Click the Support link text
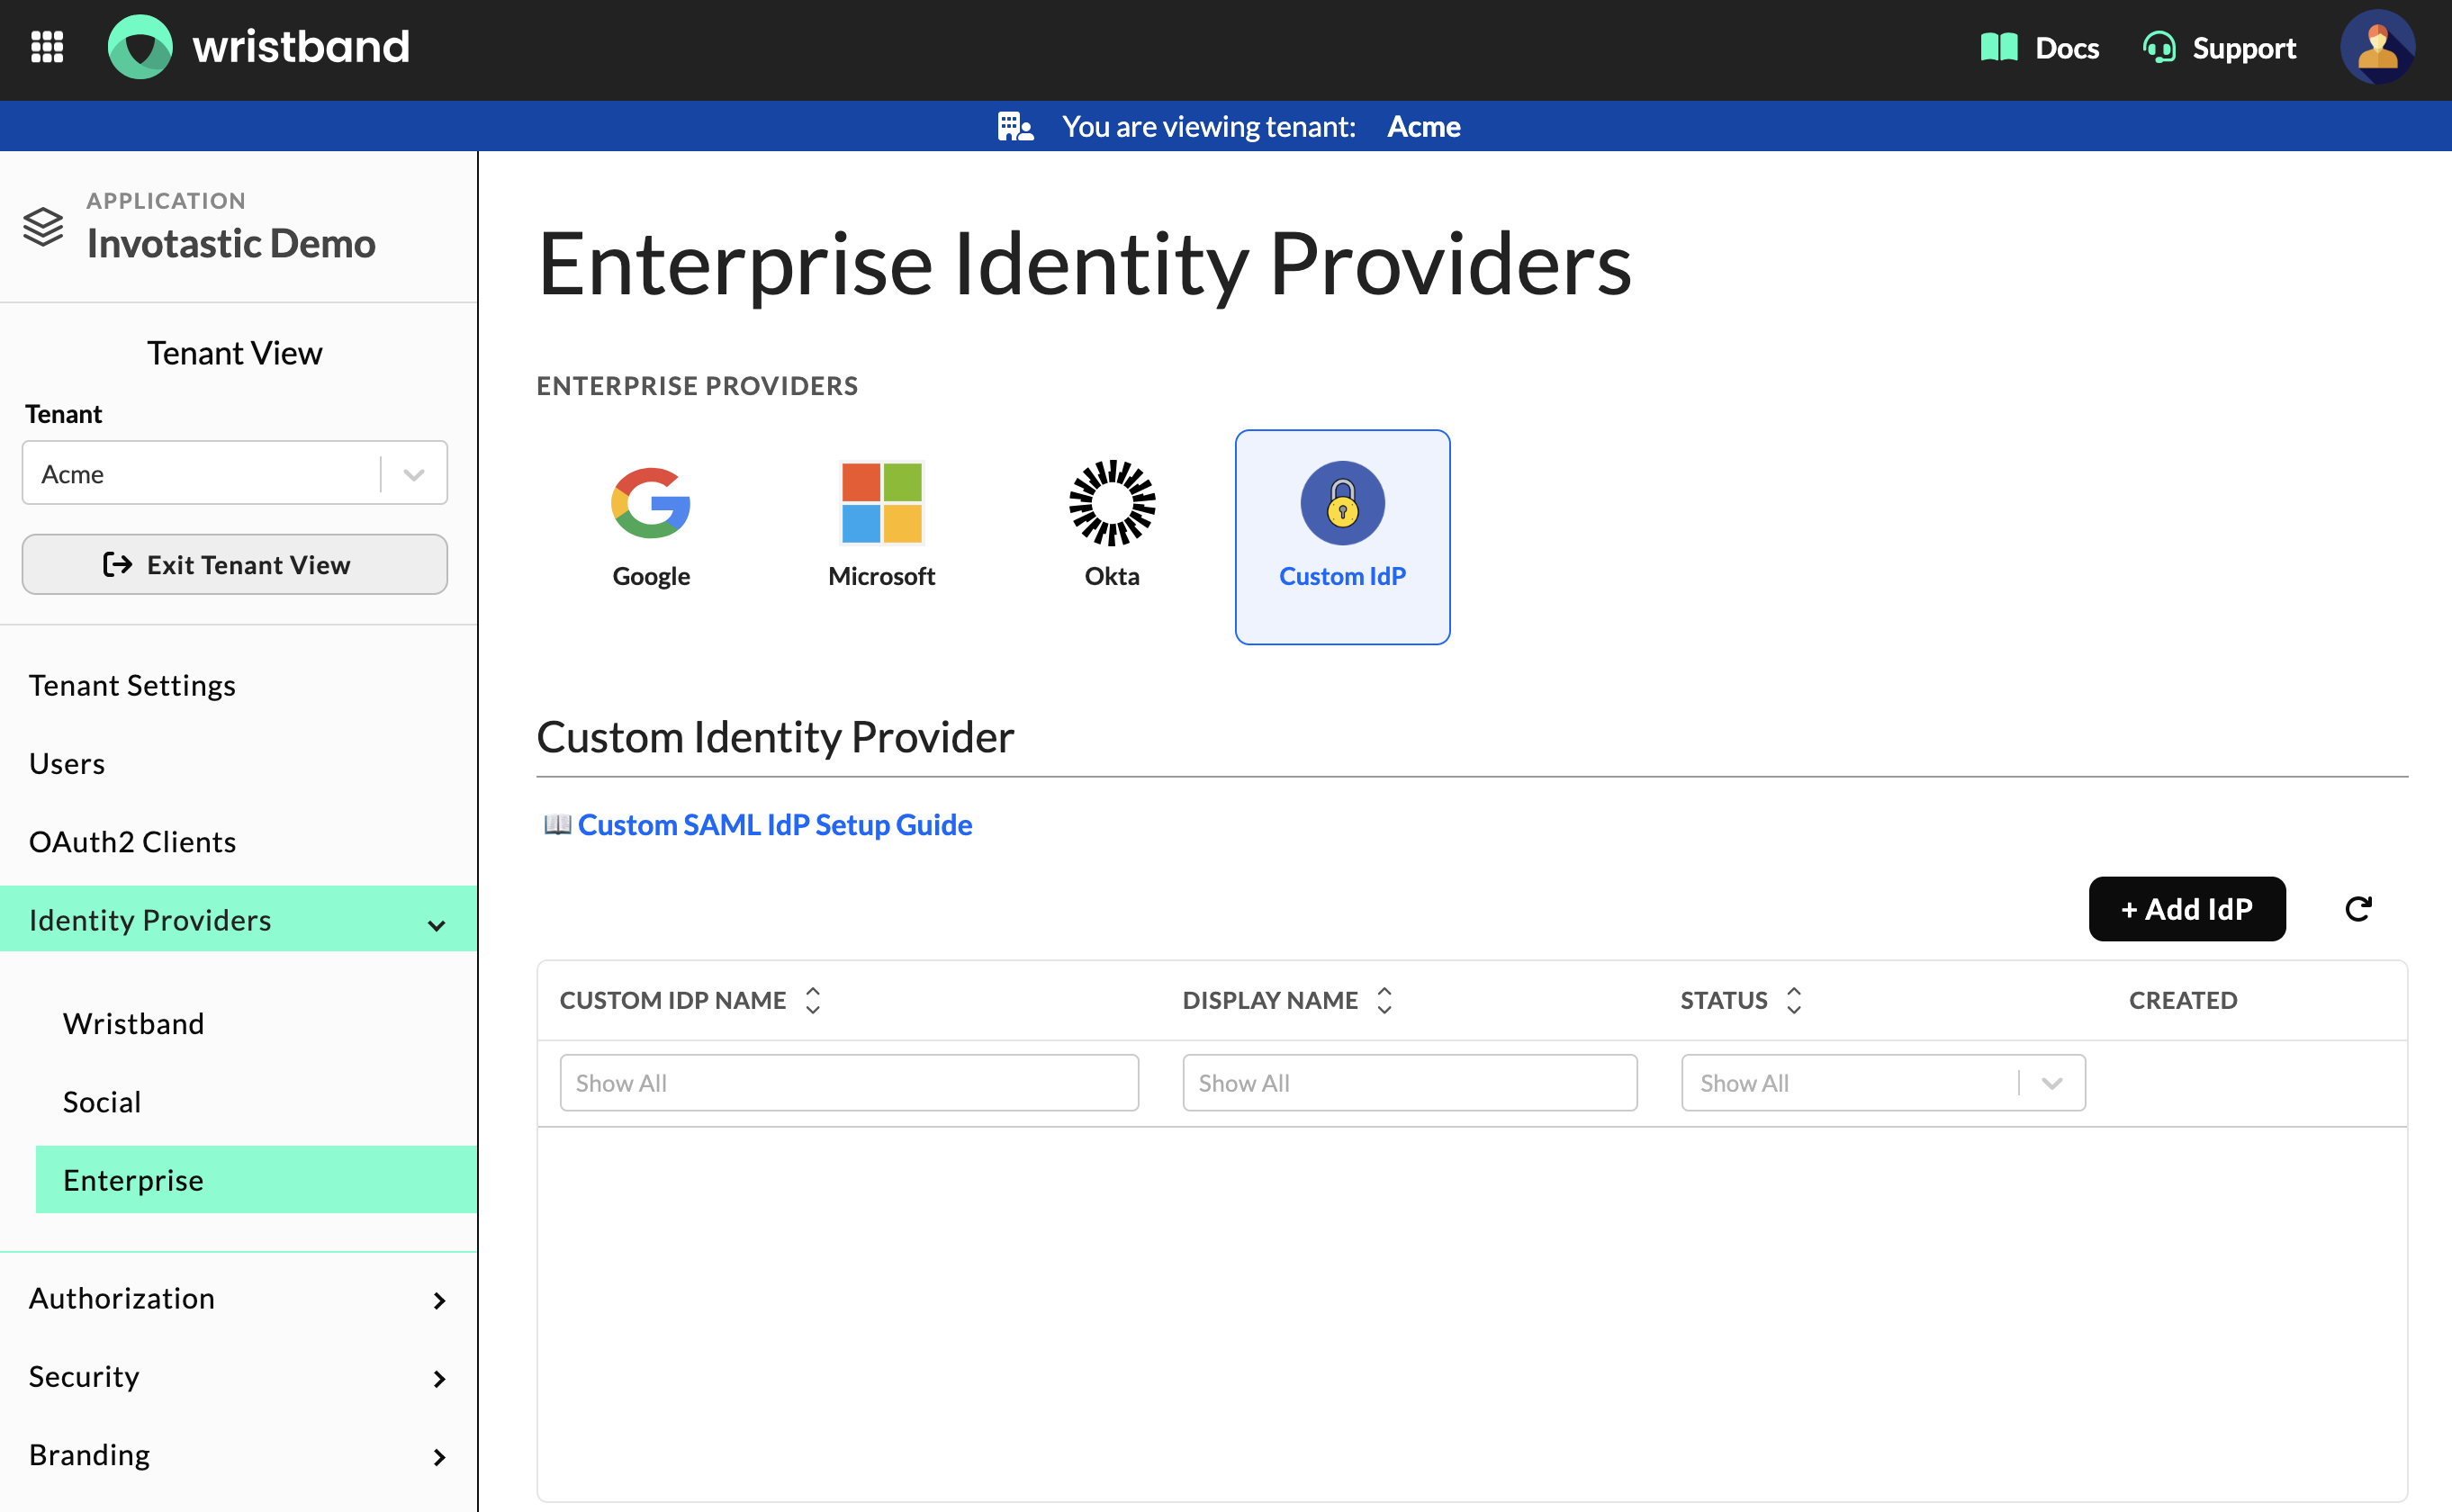The width and height of the screenshot is (2452, 1512). [x=2243, y=48]
